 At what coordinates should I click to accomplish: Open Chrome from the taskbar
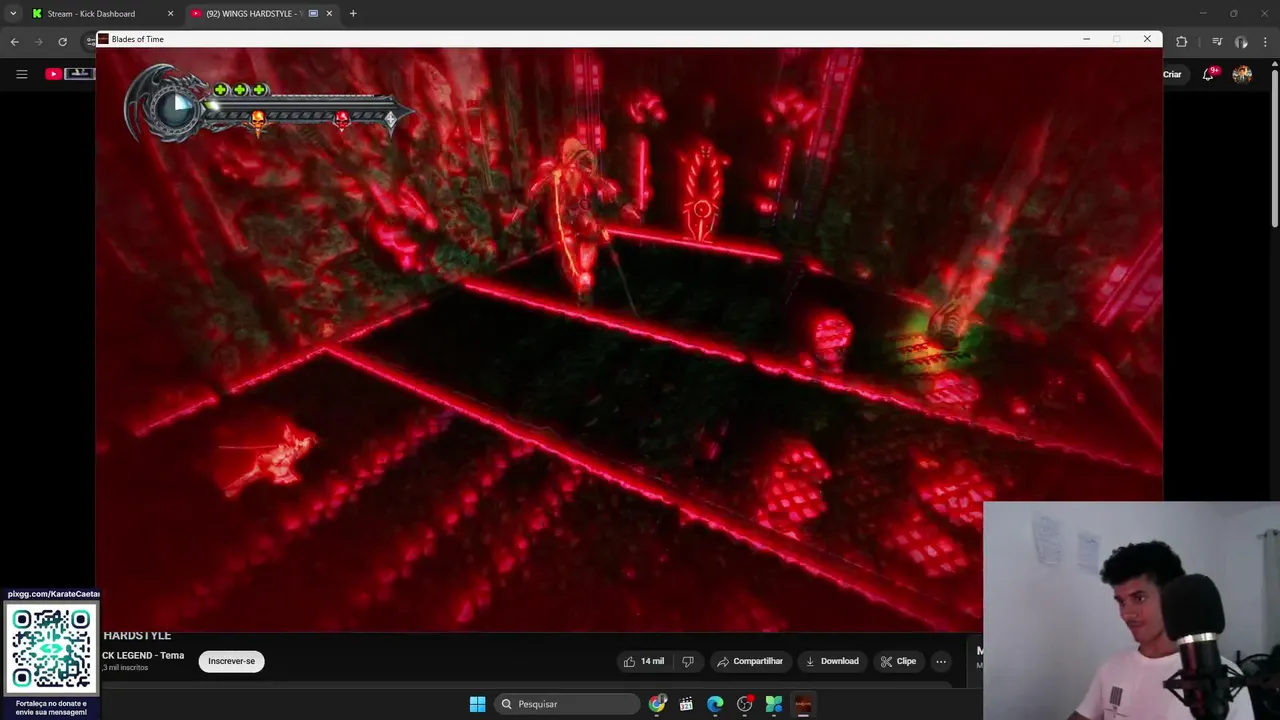tap(657, 704)
